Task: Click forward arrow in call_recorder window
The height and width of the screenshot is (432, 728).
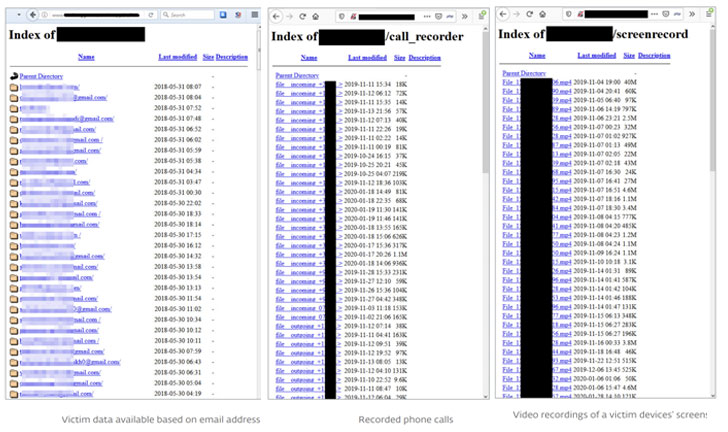Action: 289,16
